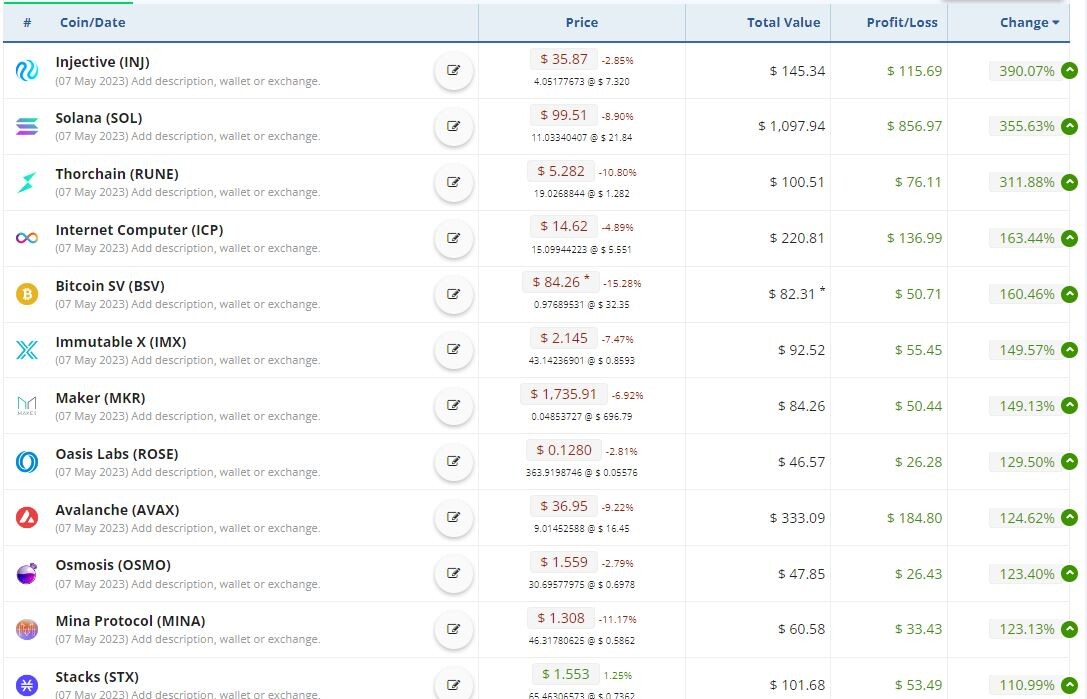The height and width of the screenshot is (699, 1087).
Task: Click the $ 333.09 Avalanche total value
Action: [797, 518]
